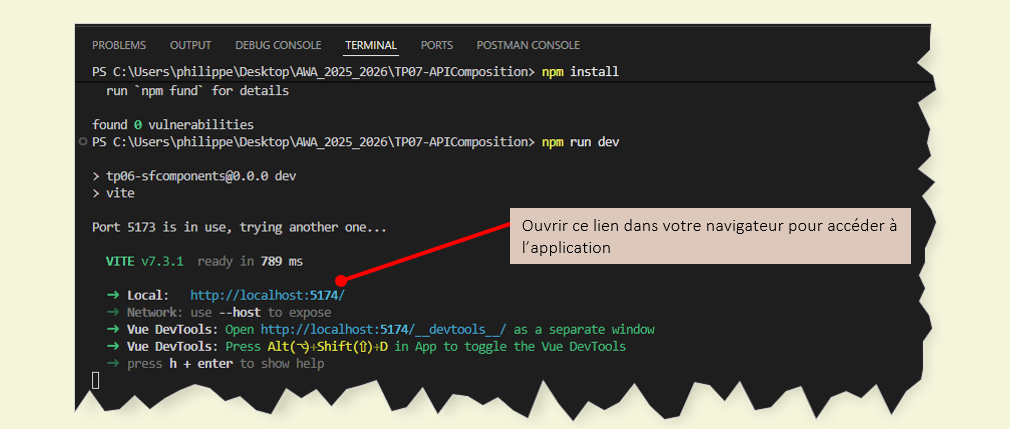Click the arrow before Vue DevTools: Open
This screenshot has height=429, width=1010.
(113, 329)
